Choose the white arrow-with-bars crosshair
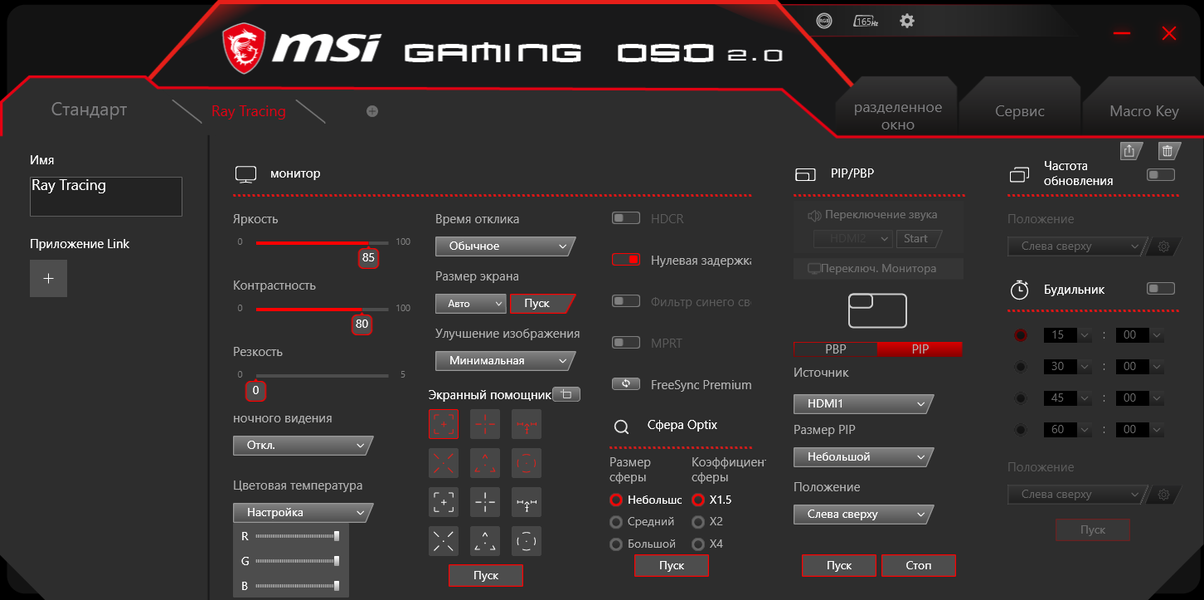The image size is (1204, 600). coord(526,502)
